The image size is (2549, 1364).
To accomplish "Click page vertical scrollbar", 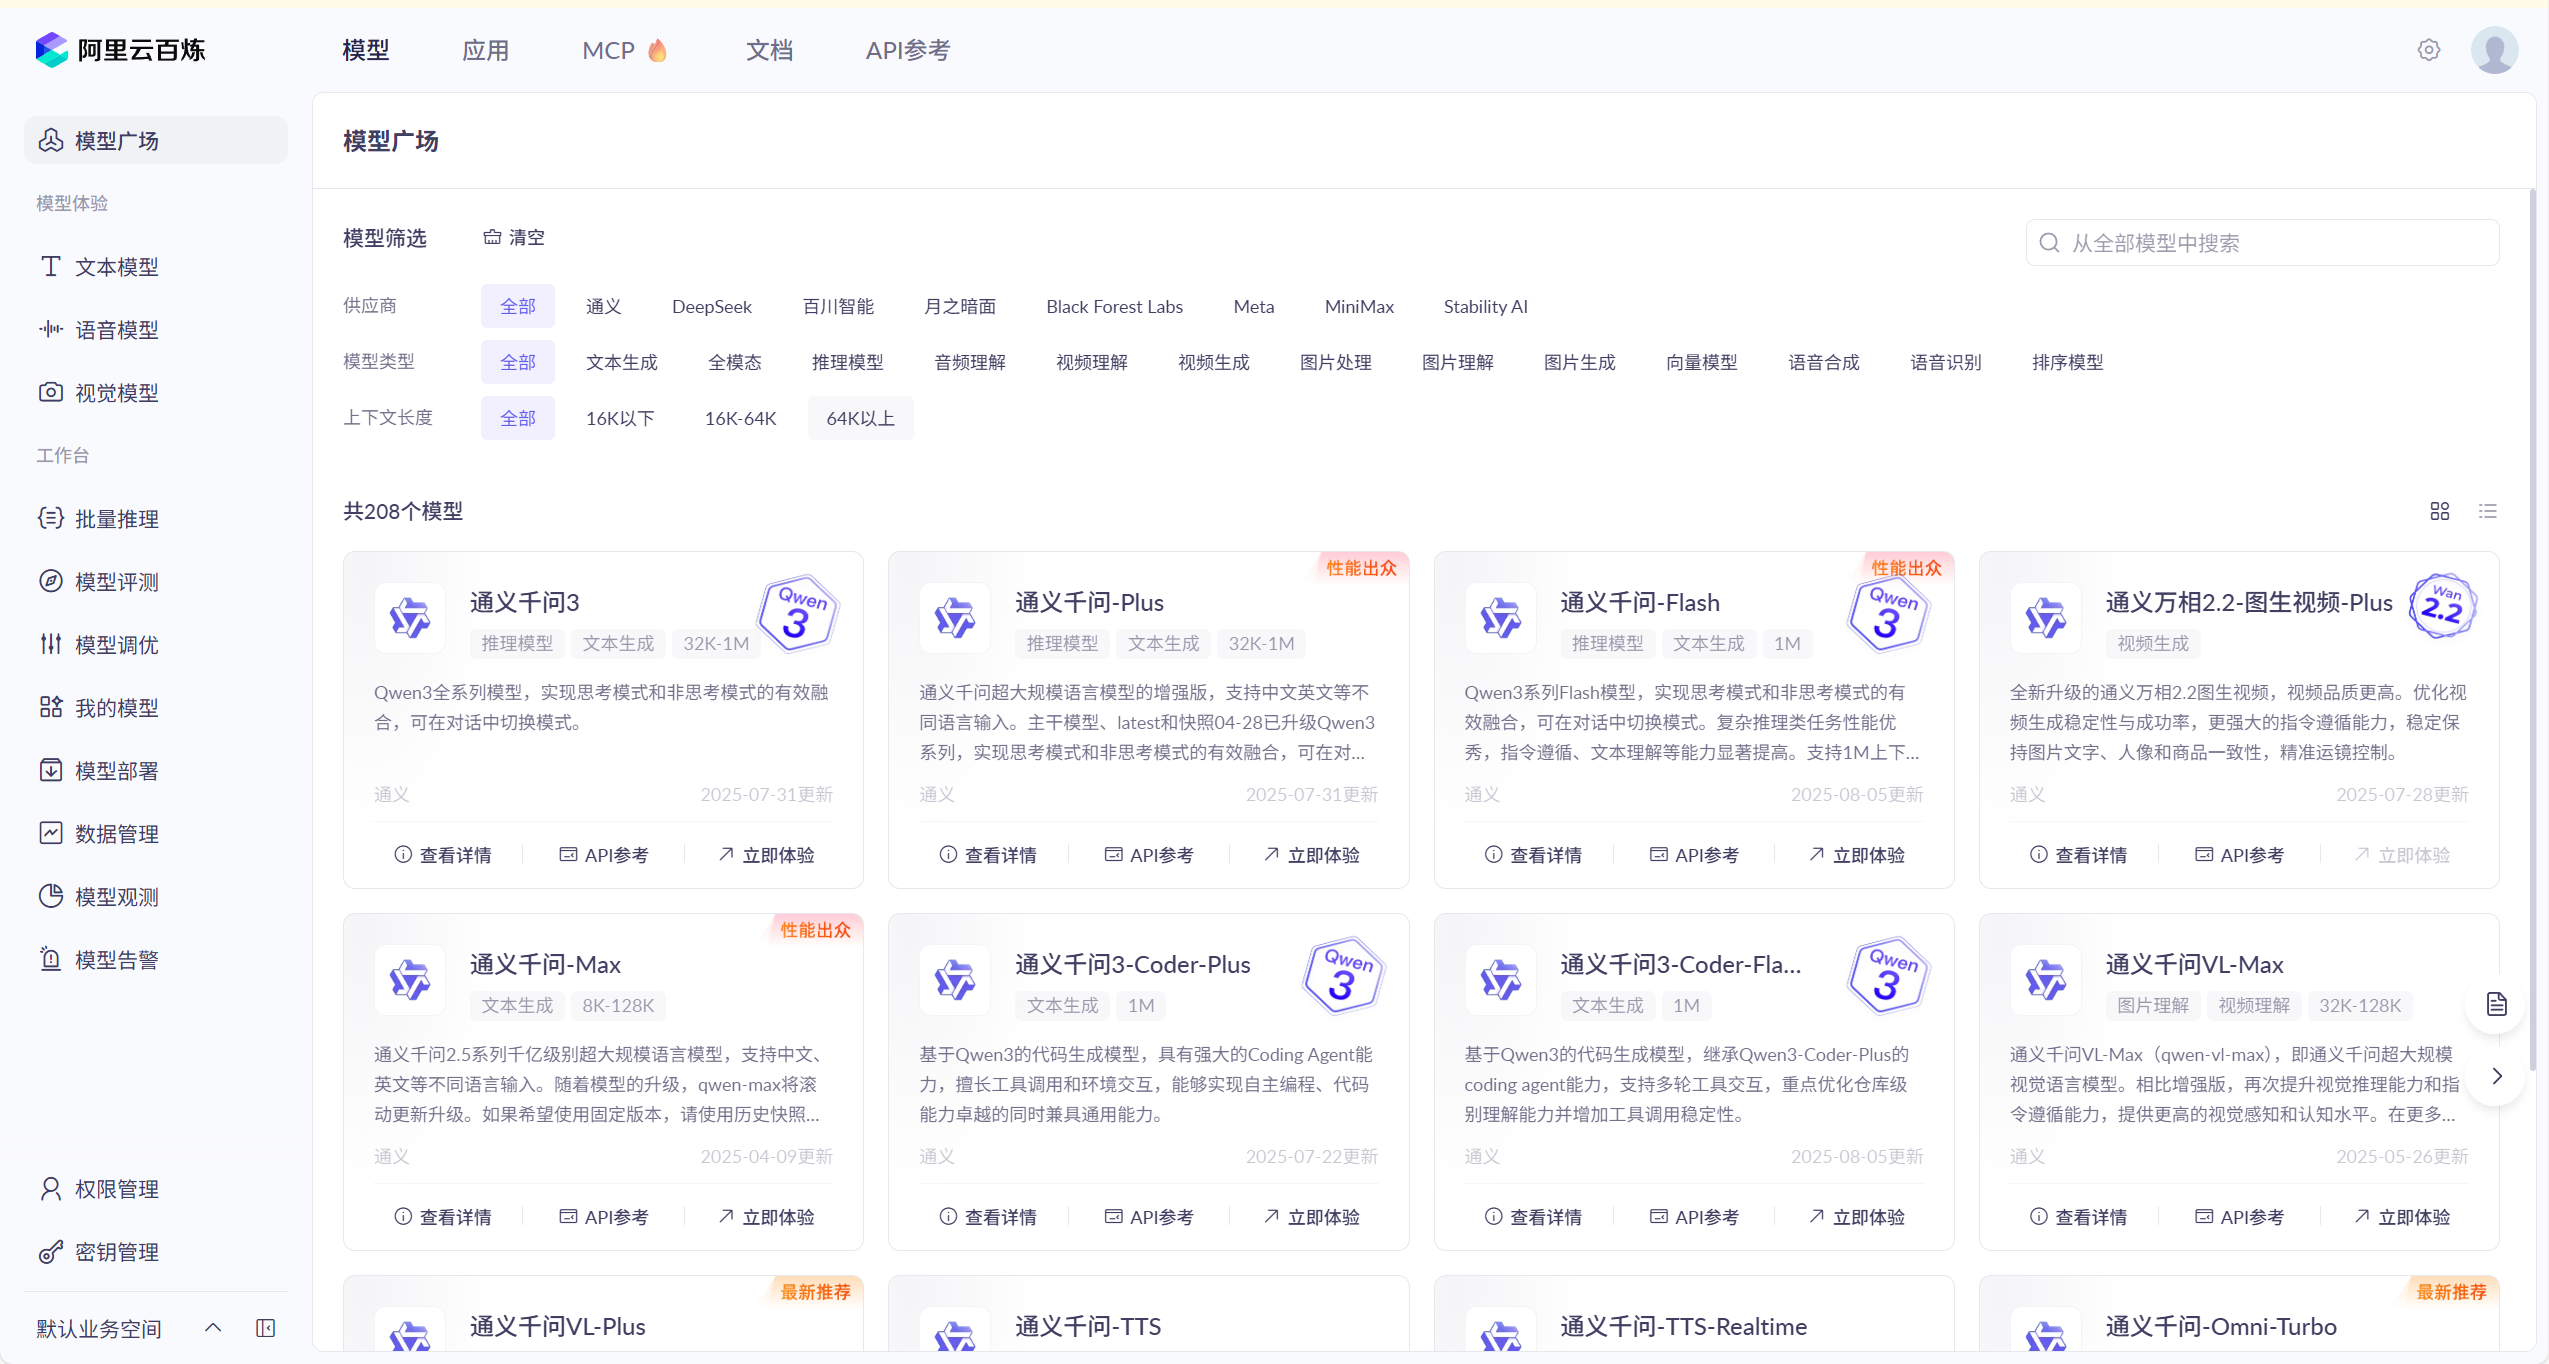I will (2531, 620).
